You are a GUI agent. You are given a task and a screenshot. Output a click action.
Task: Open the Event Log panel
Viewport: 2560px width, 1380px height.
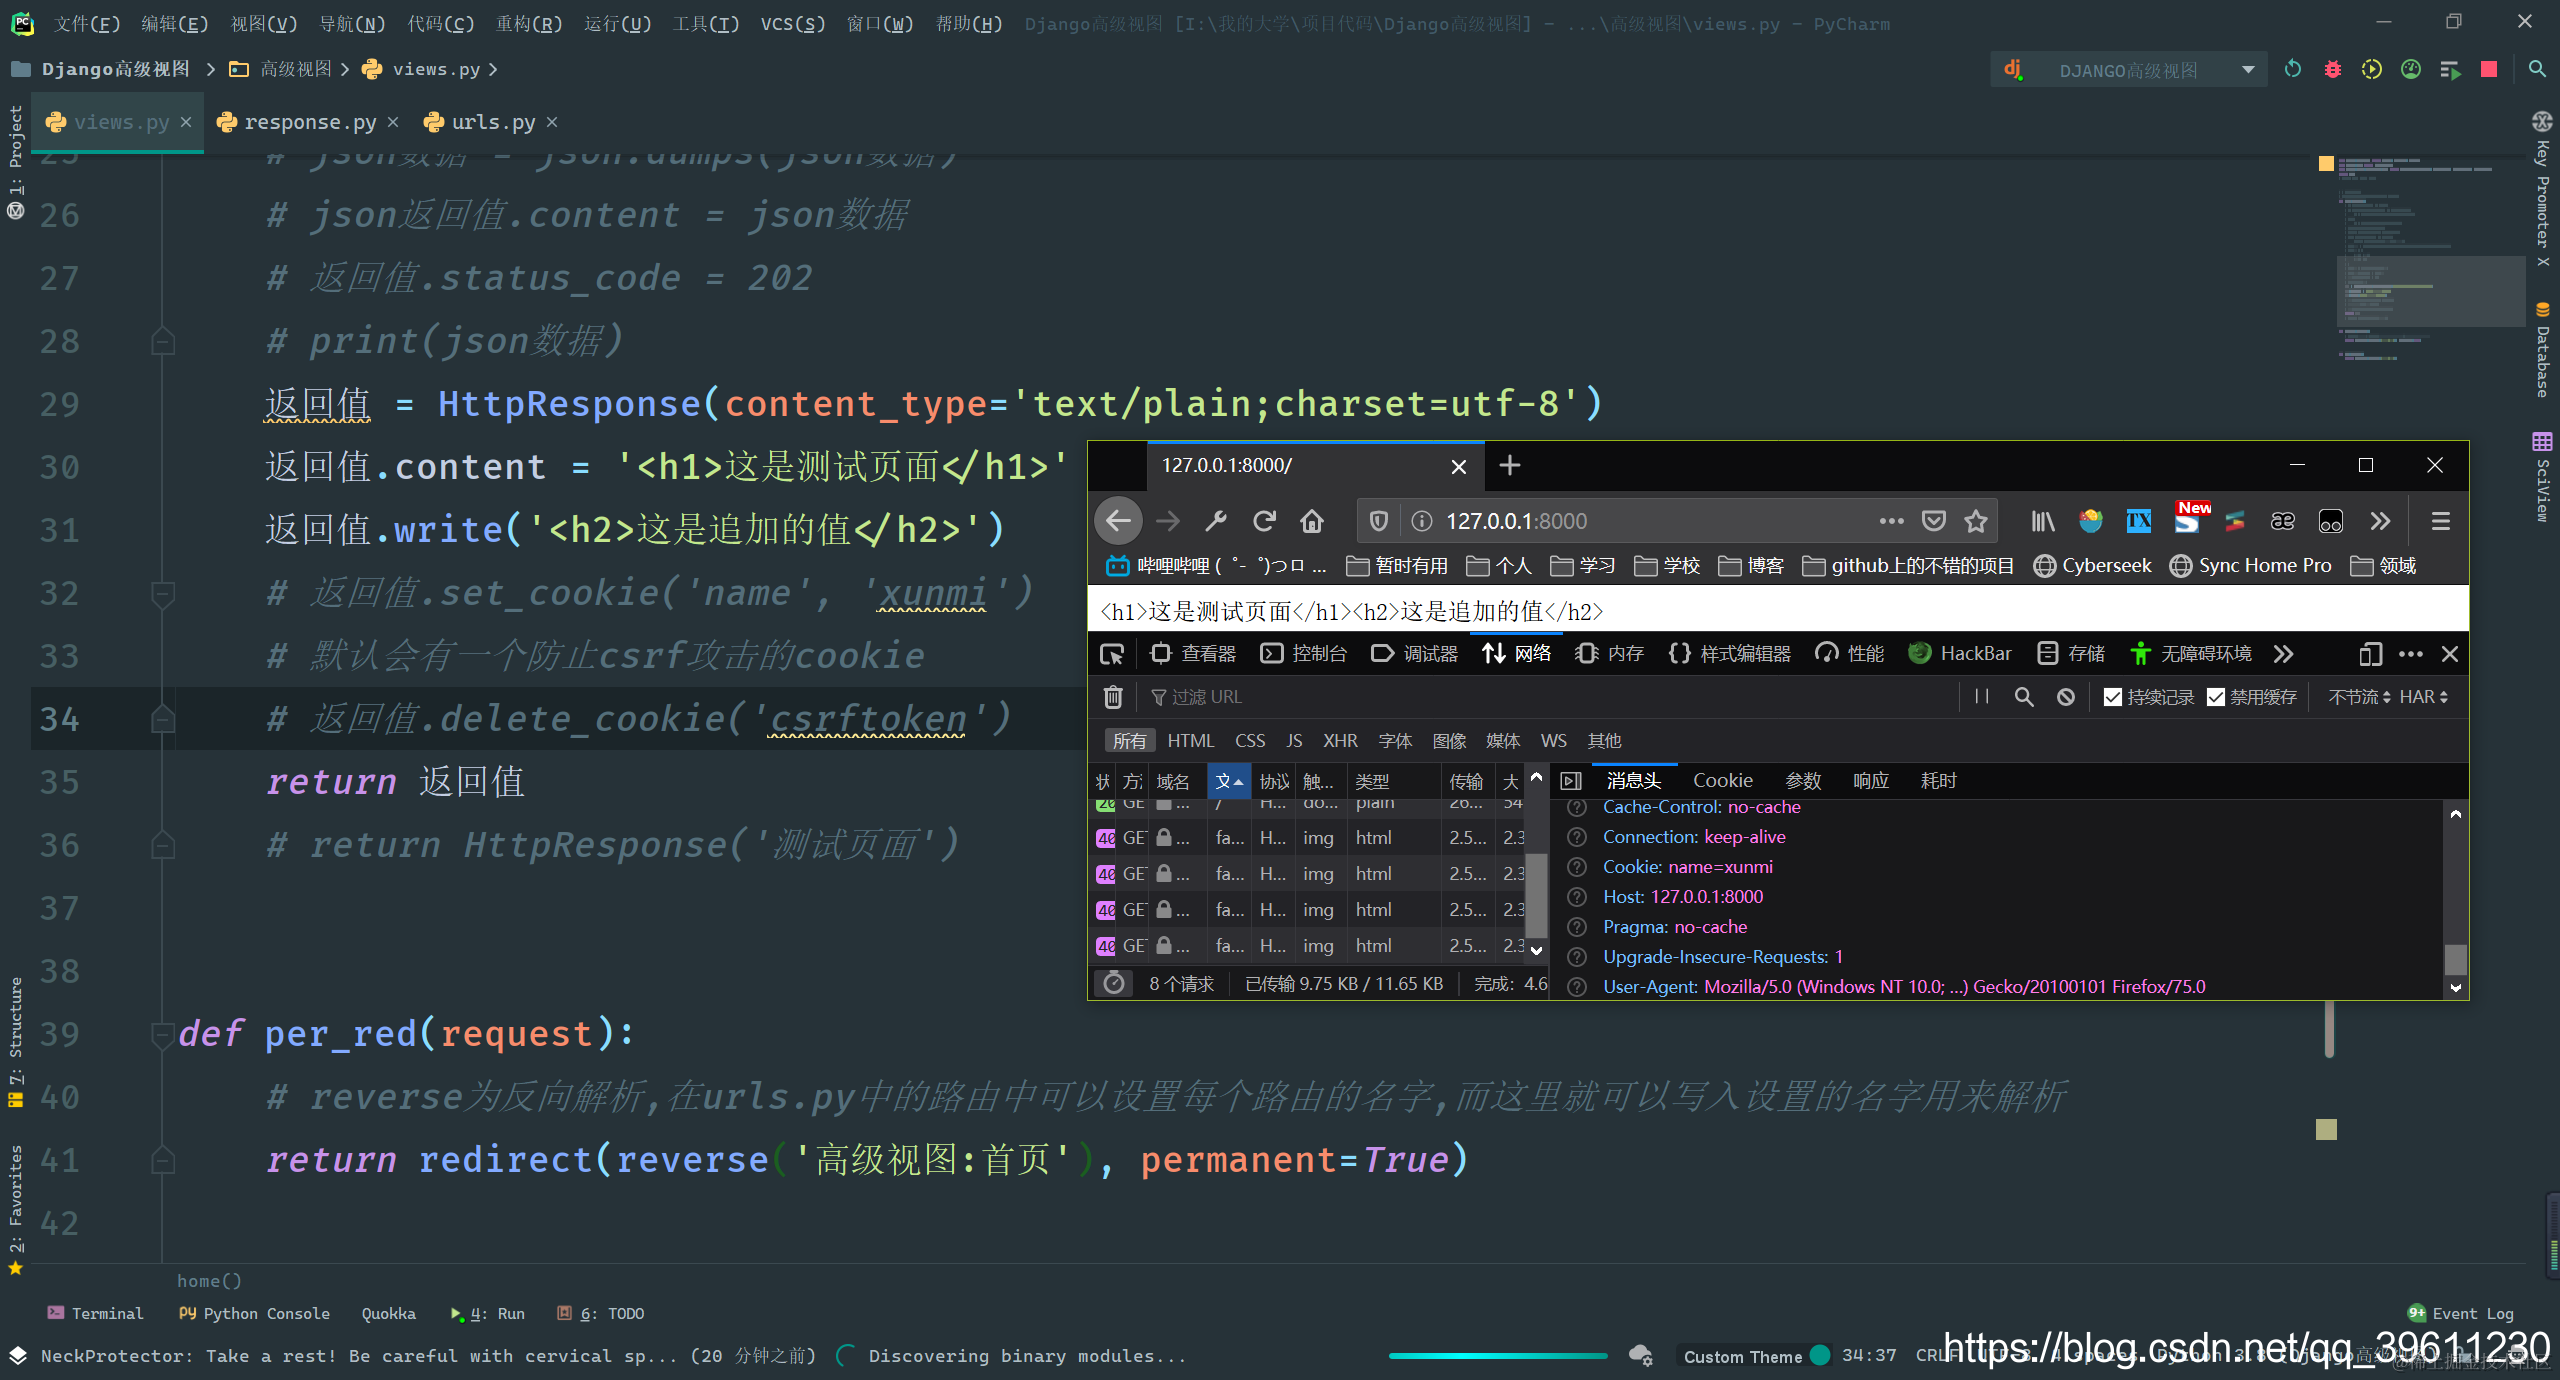tap(2460, 1313)
